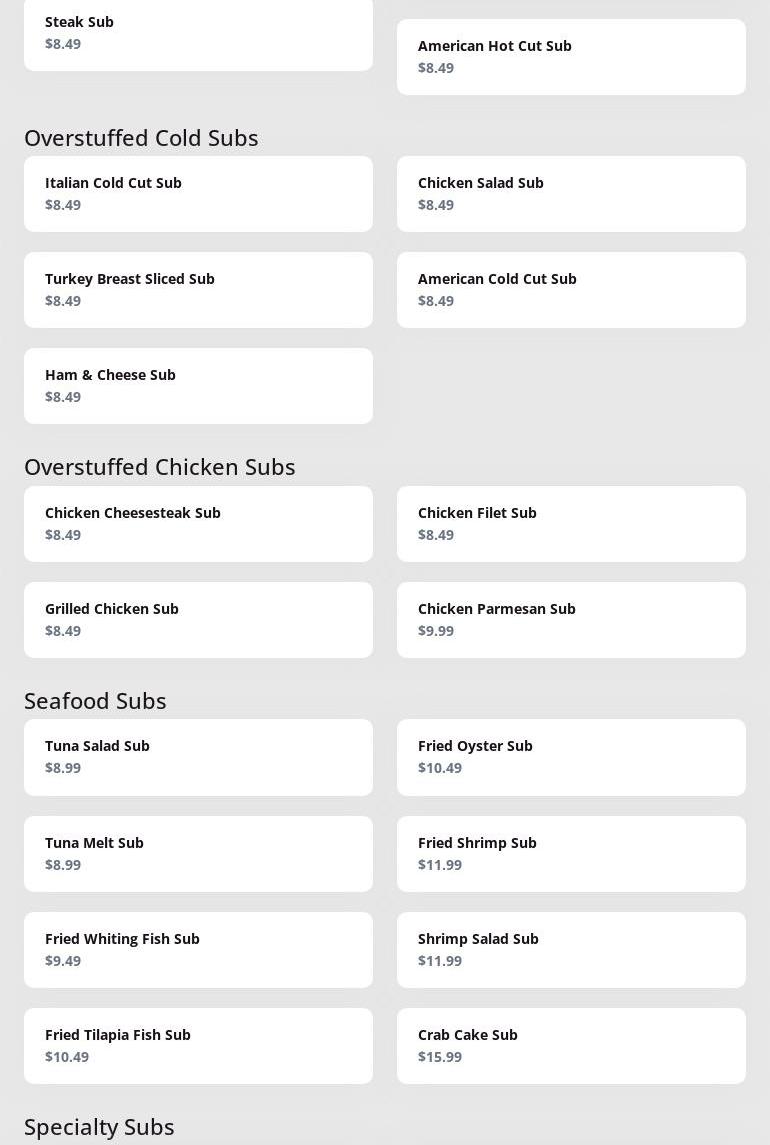Select the Fried Oyster Sub

tap(571, 757)
